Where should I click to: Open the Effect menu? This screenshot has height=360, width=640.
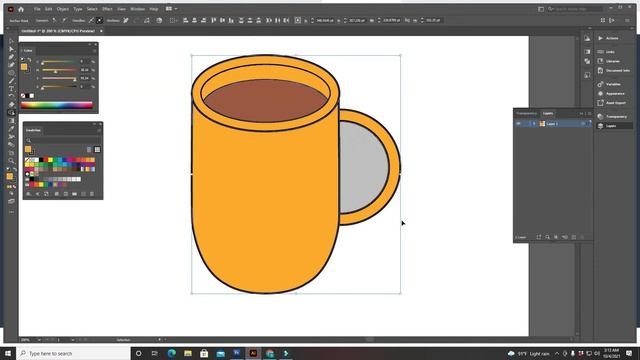coord(107,9)
